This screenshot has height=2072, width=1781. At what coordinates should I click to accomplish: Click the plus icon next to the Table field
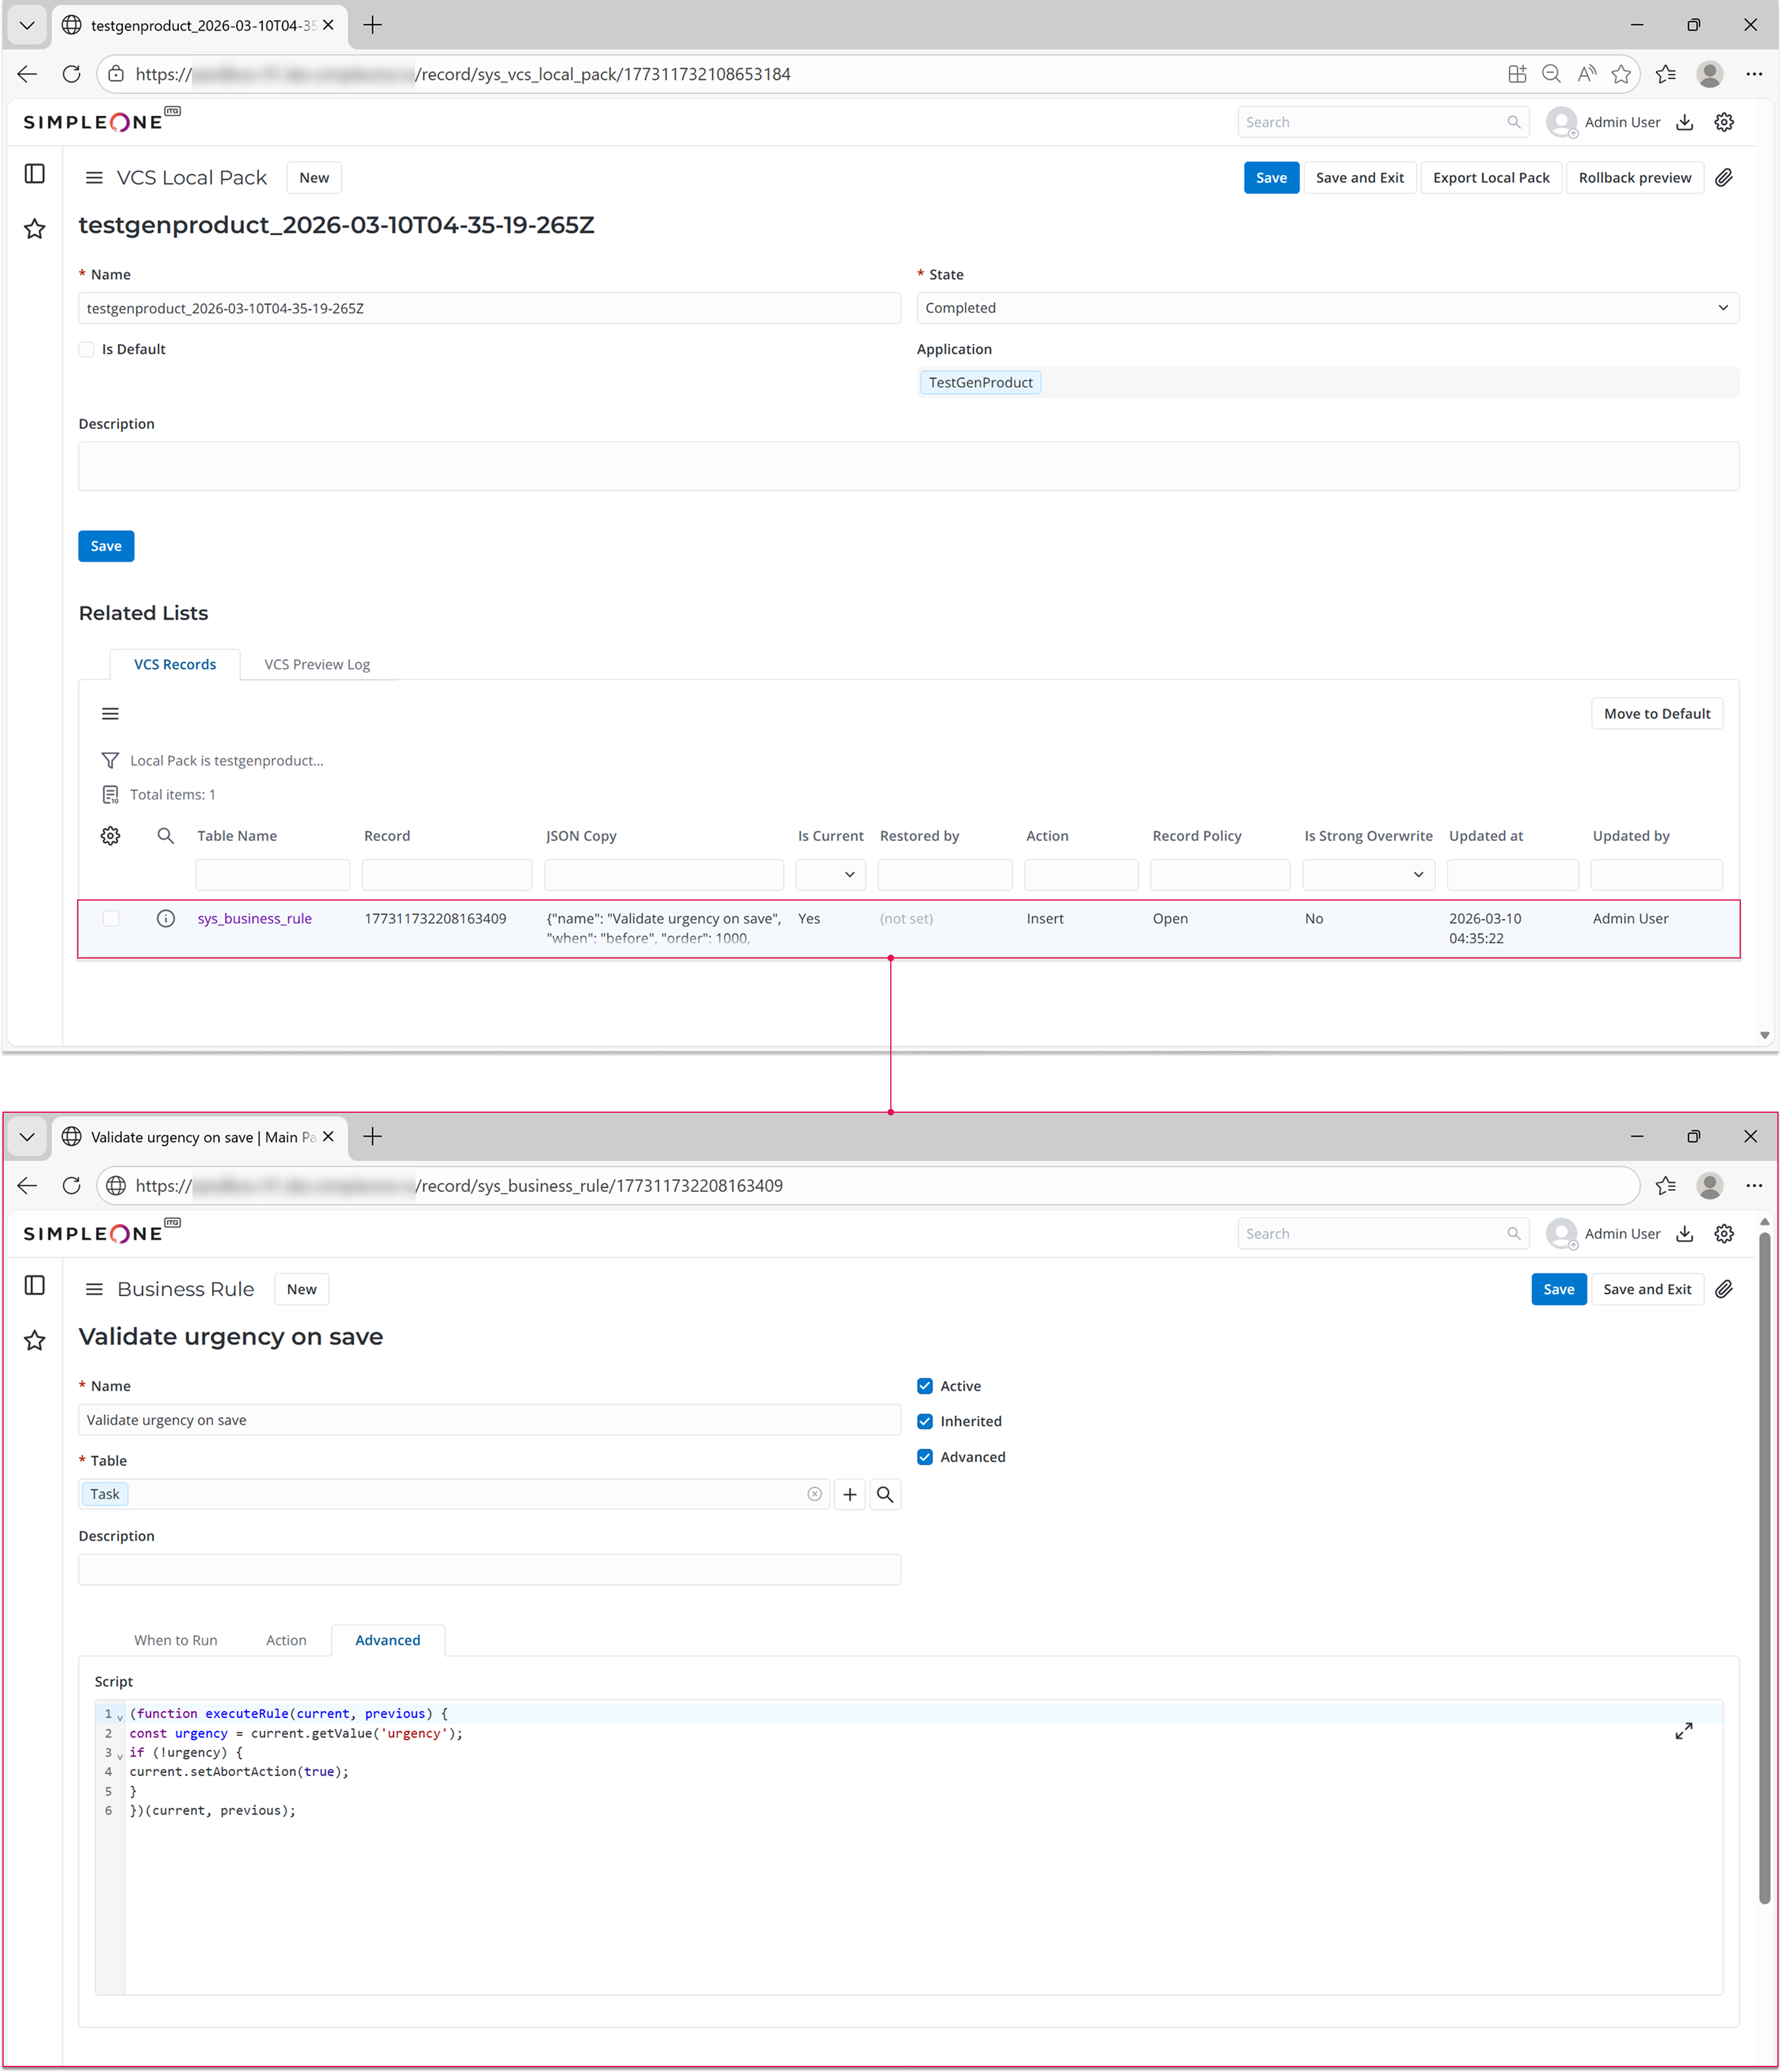pos(849,1494)
